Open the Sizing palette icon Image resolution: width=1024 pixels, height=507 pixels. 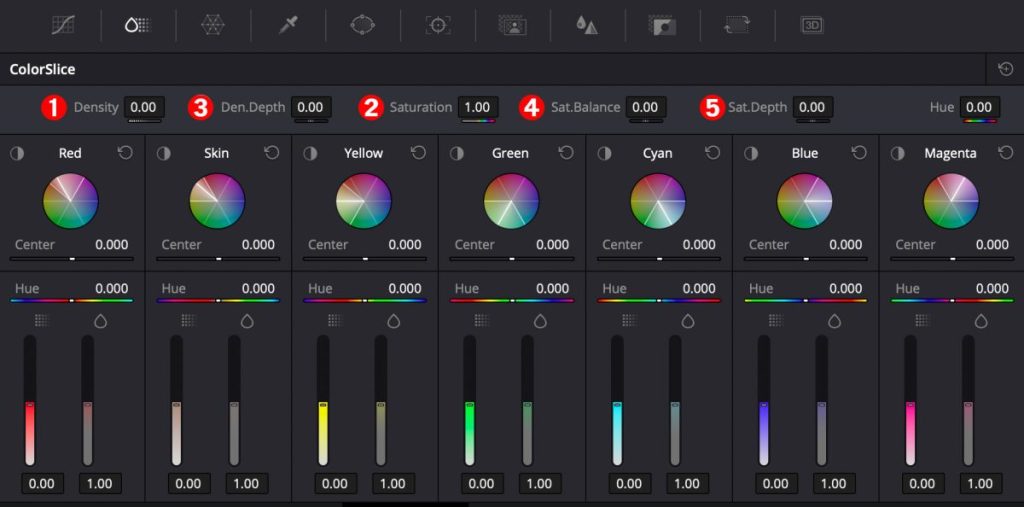[737, 25]
